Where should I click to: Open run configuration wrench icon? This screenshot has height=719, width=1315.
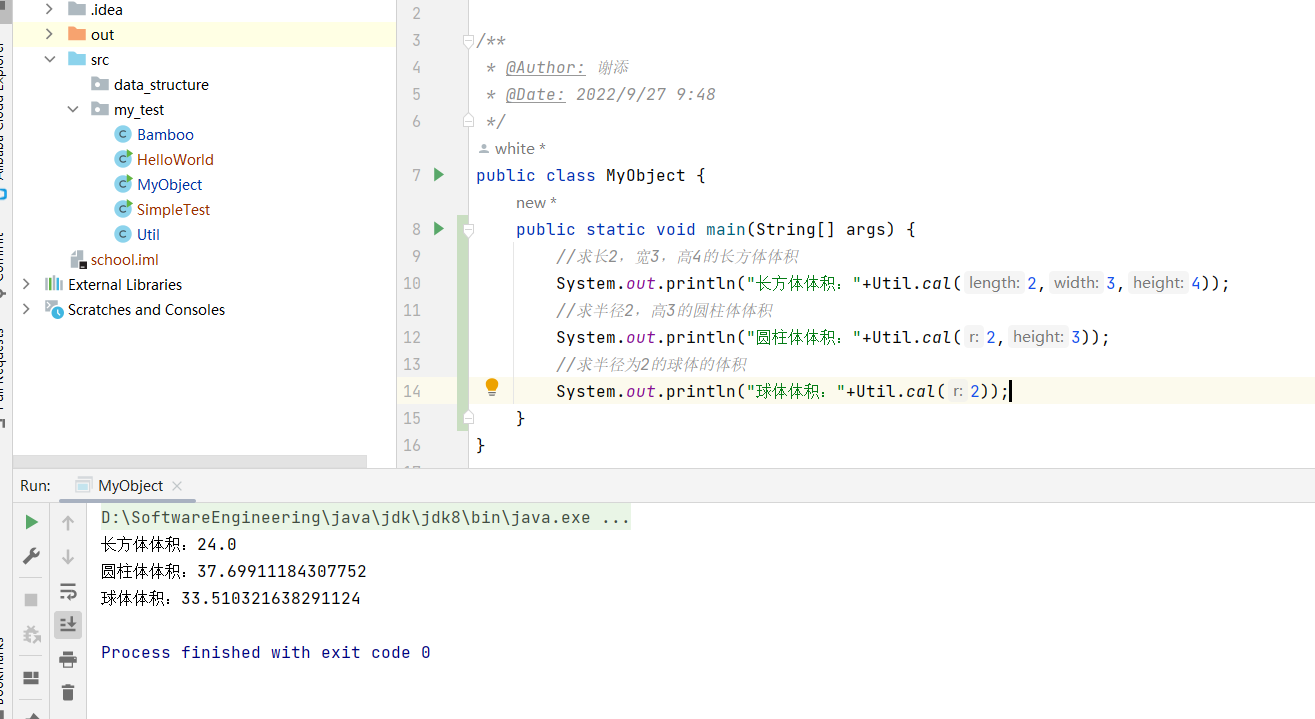[31, 556]
